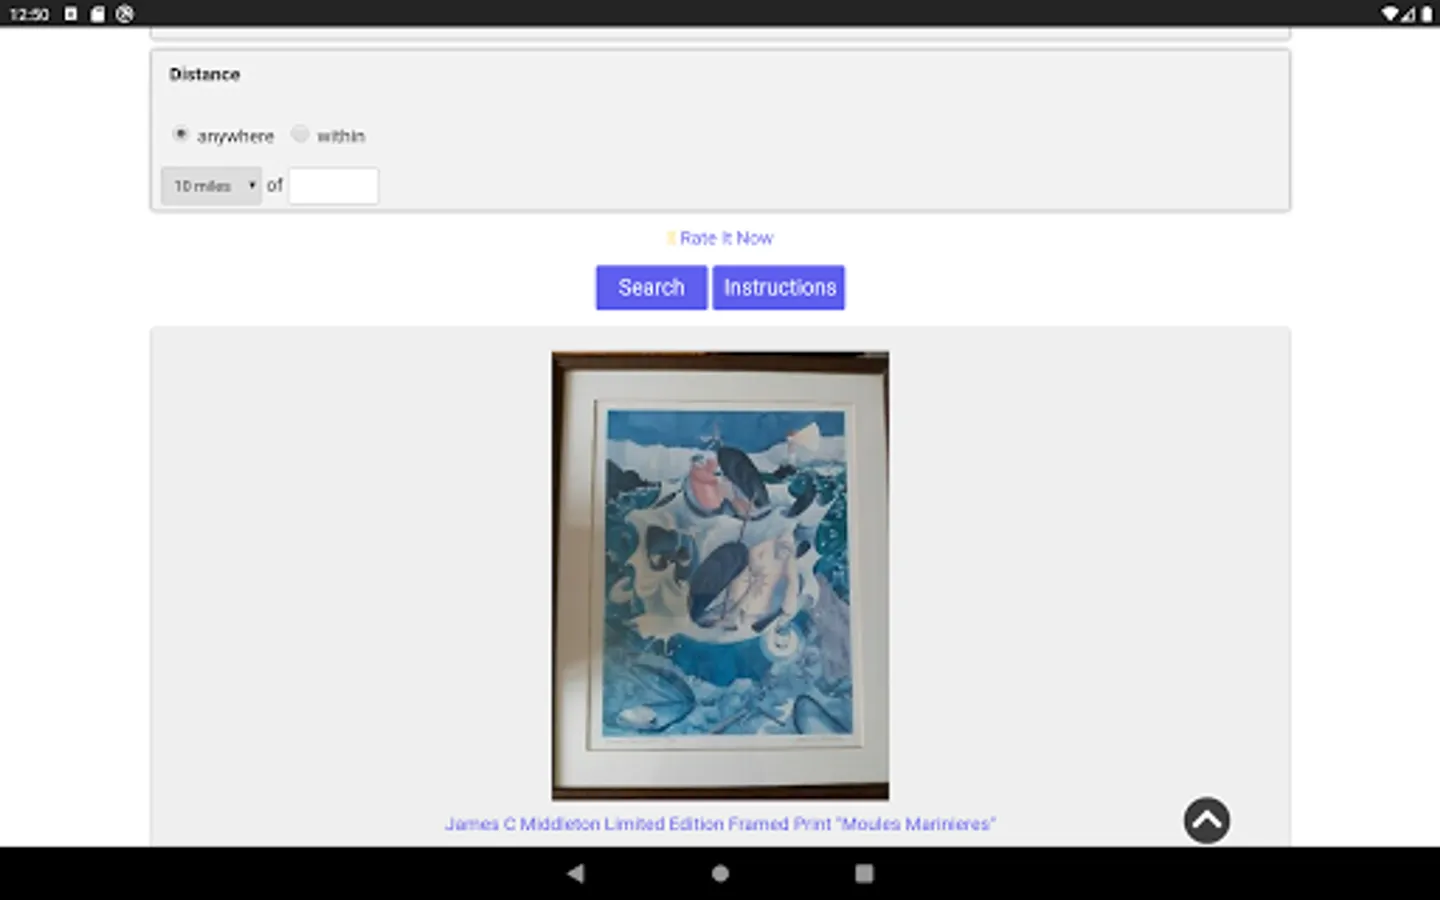1440x900 pixels.
Task: Tap the square notification icon beside clock
Action: point(71,14)
